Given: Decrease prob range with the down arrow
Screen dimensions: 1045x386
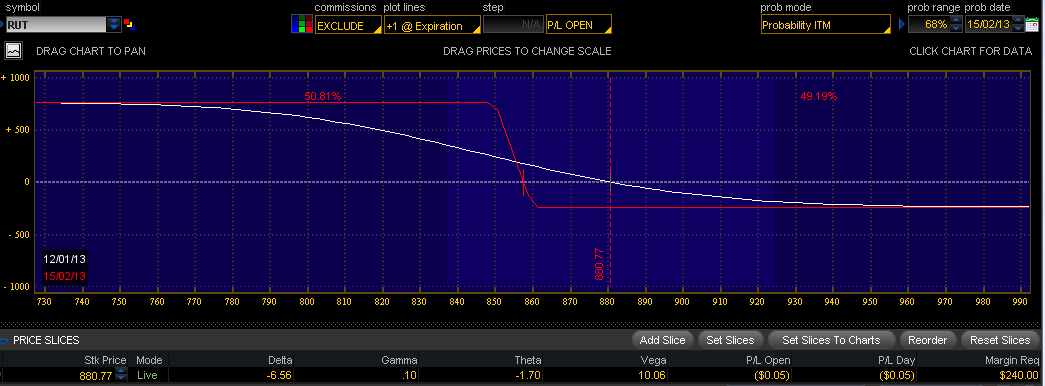Looking at the screenshot, I should point(956,29).
